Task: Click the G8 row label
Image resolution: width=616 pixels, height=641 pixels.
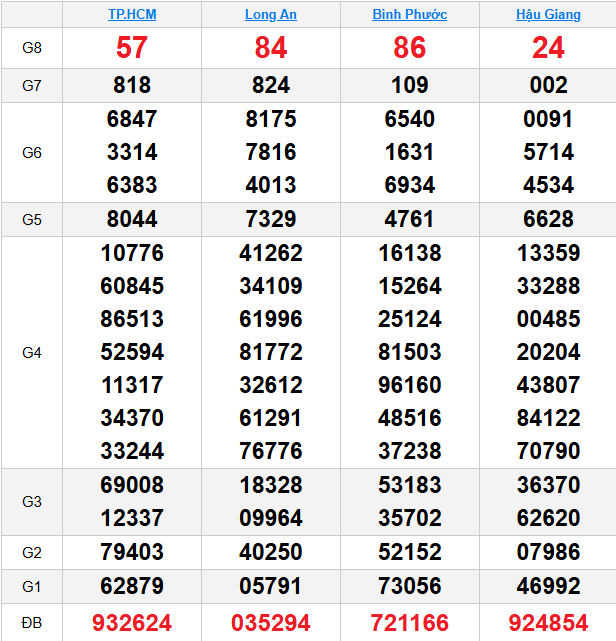Action: click(32, 48)
